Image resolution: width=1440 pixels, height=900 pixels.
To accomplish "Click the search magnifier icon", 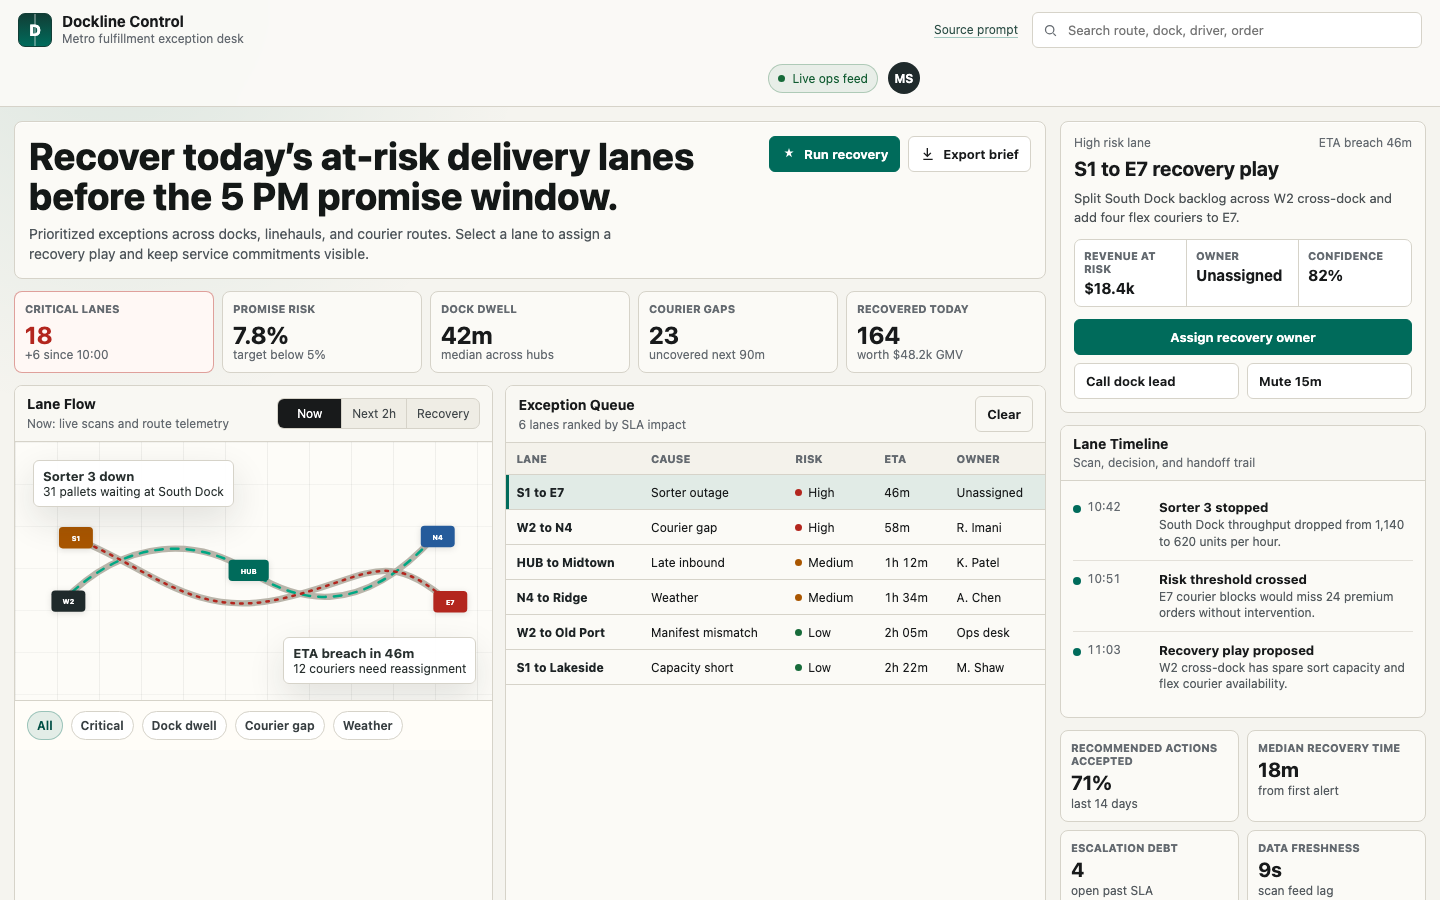I will (1050, 31).
